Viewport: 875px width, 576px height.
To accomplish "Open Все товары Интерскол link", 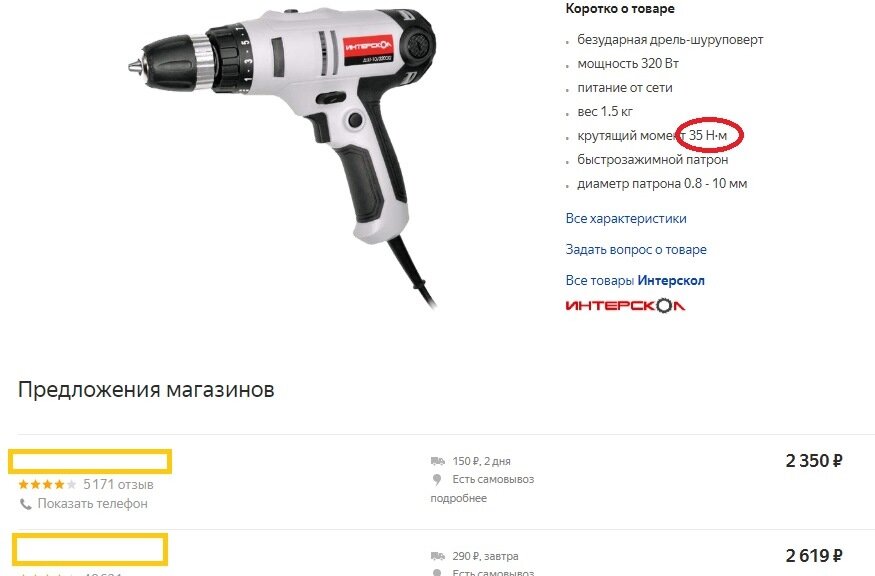I will coord(634,280).
